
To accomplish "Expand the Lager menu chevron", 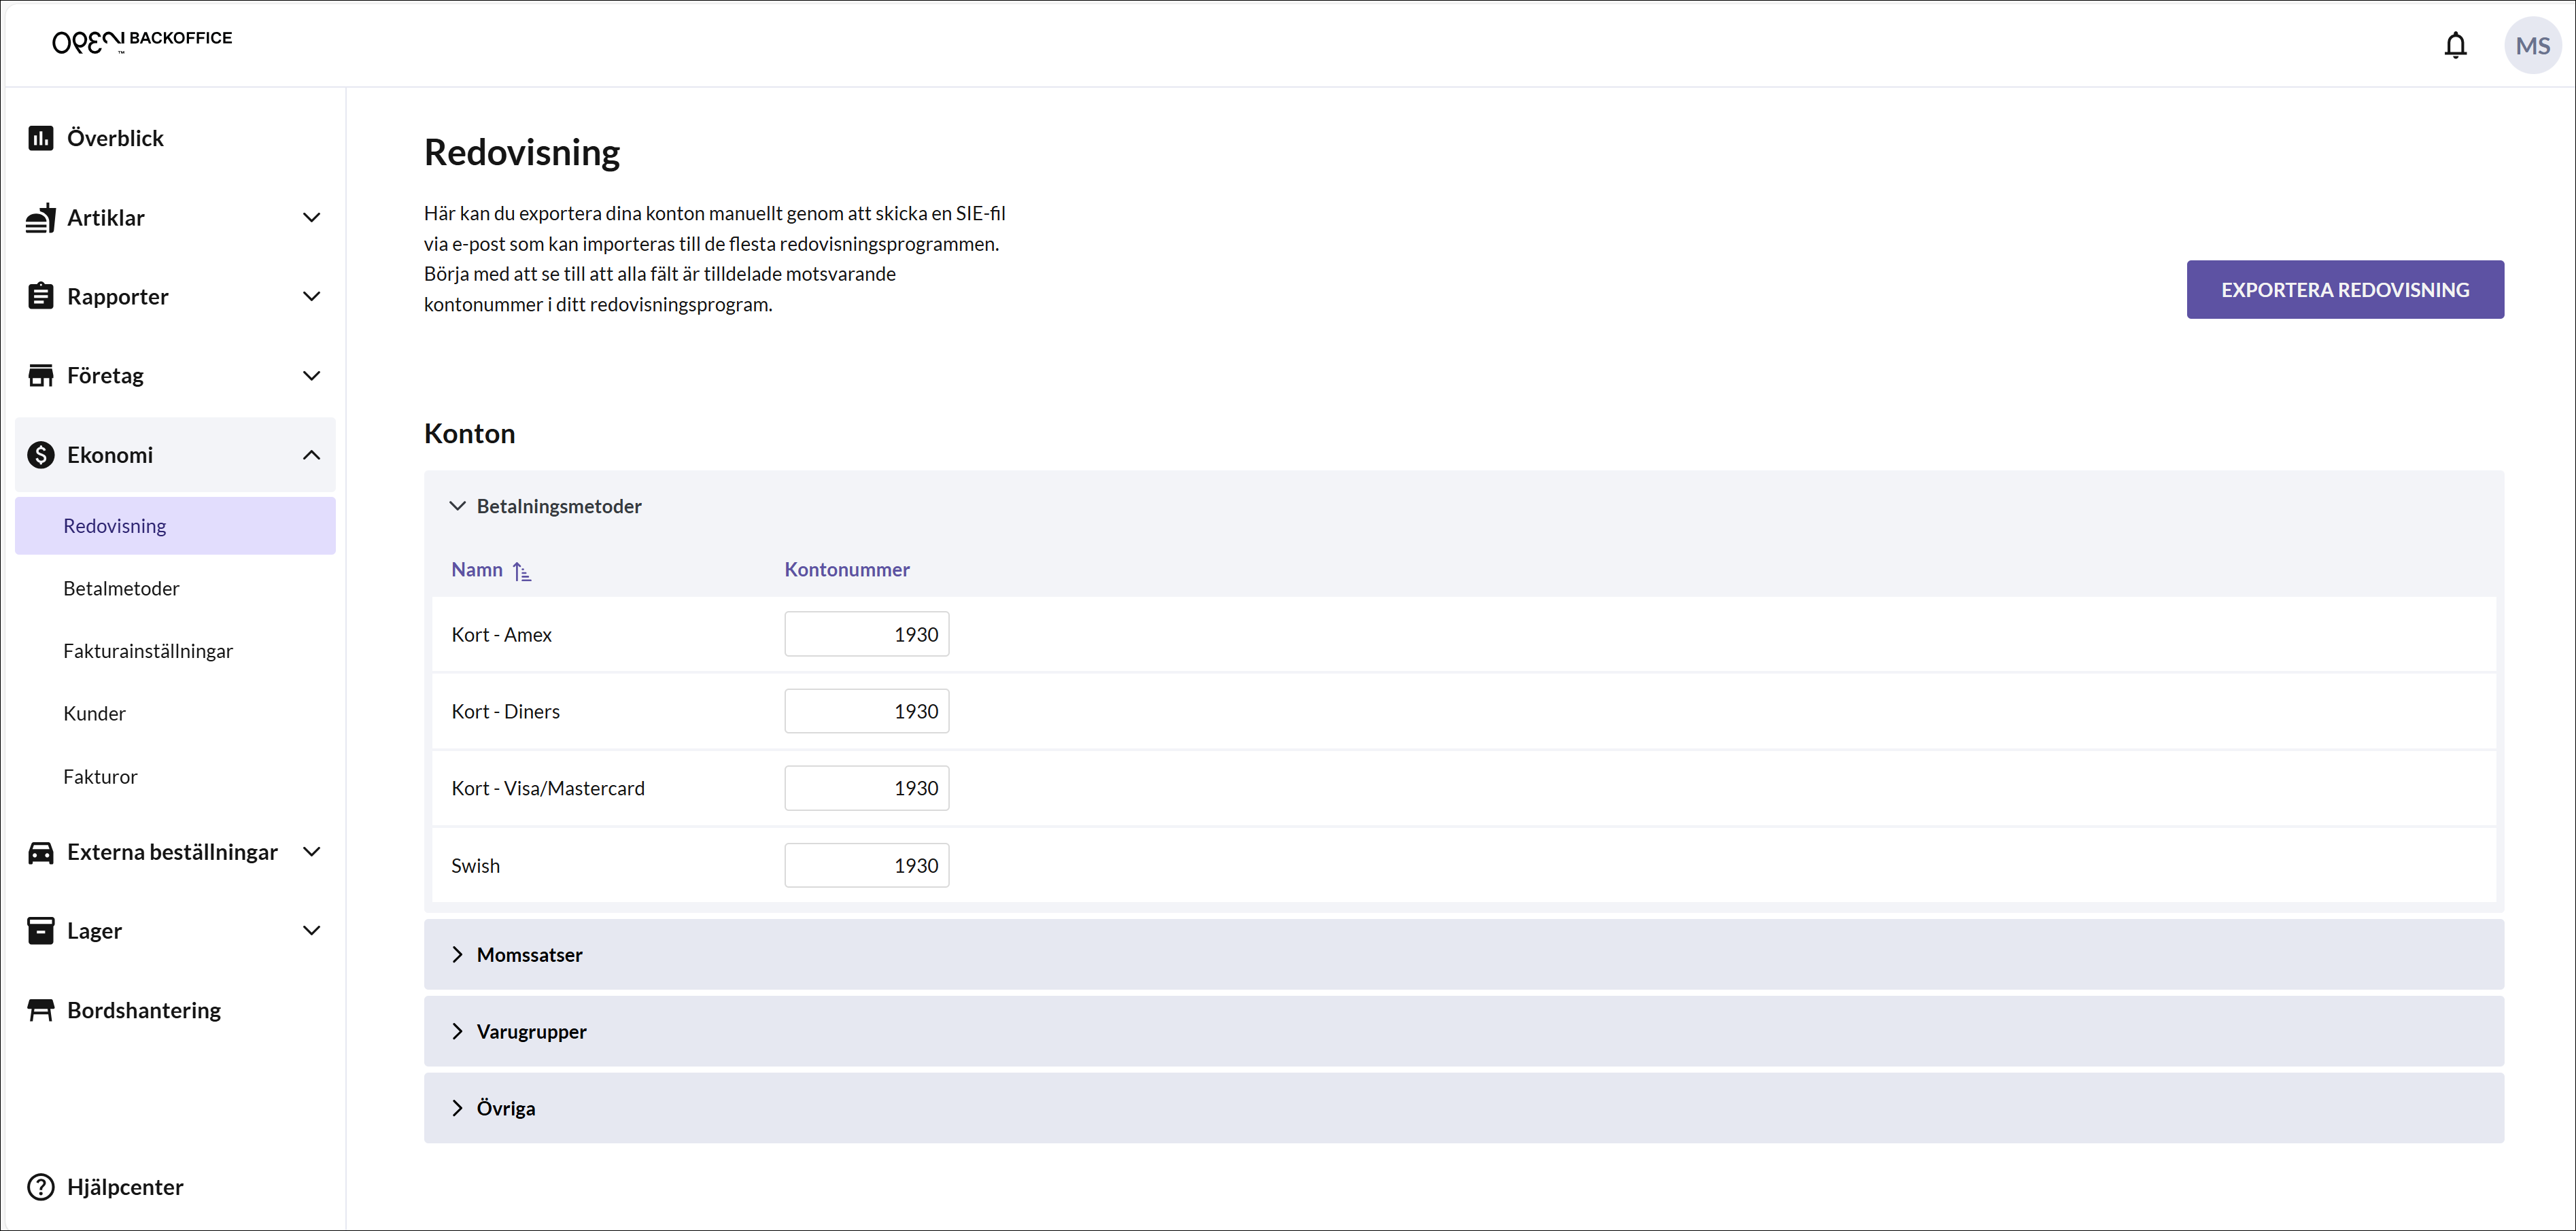I will tap(312, 931).
